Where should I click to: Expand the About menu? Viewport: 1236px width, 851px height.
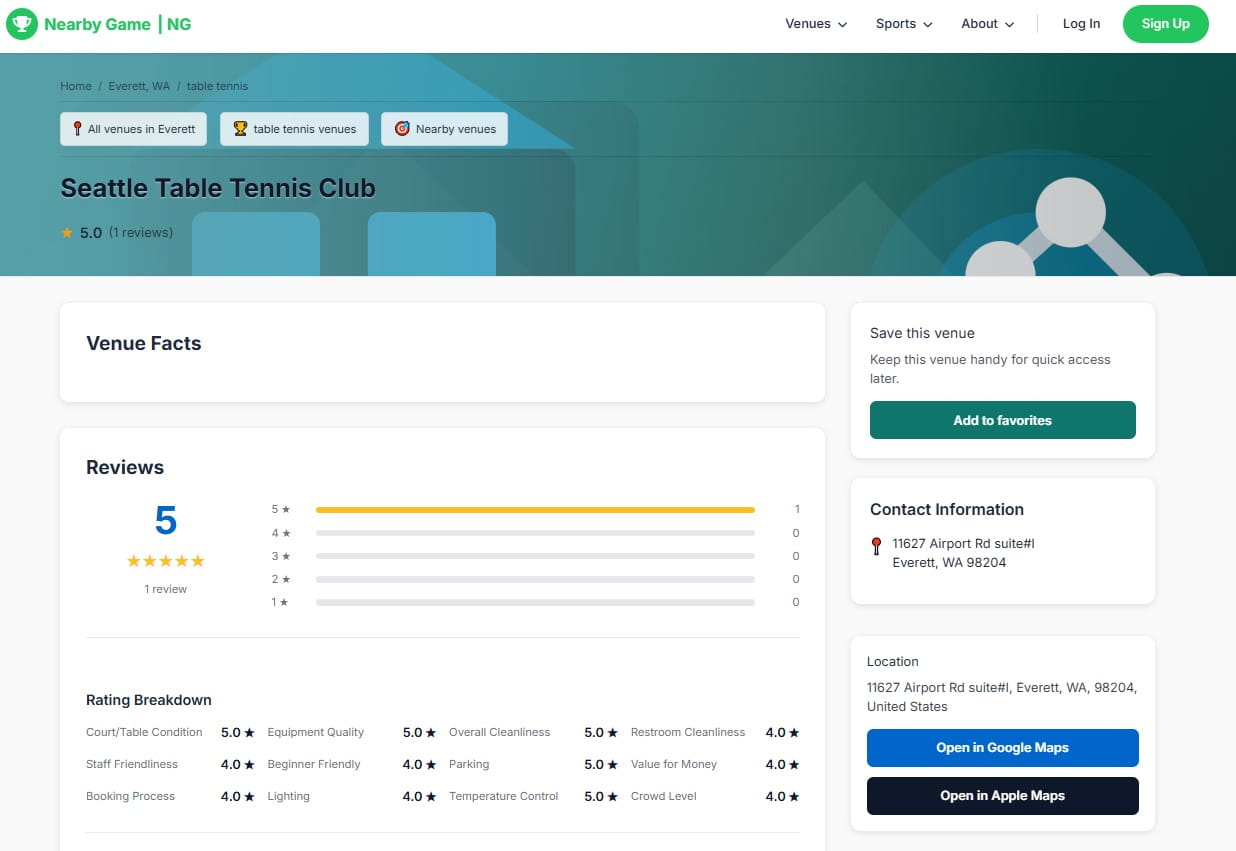[986, 23]
